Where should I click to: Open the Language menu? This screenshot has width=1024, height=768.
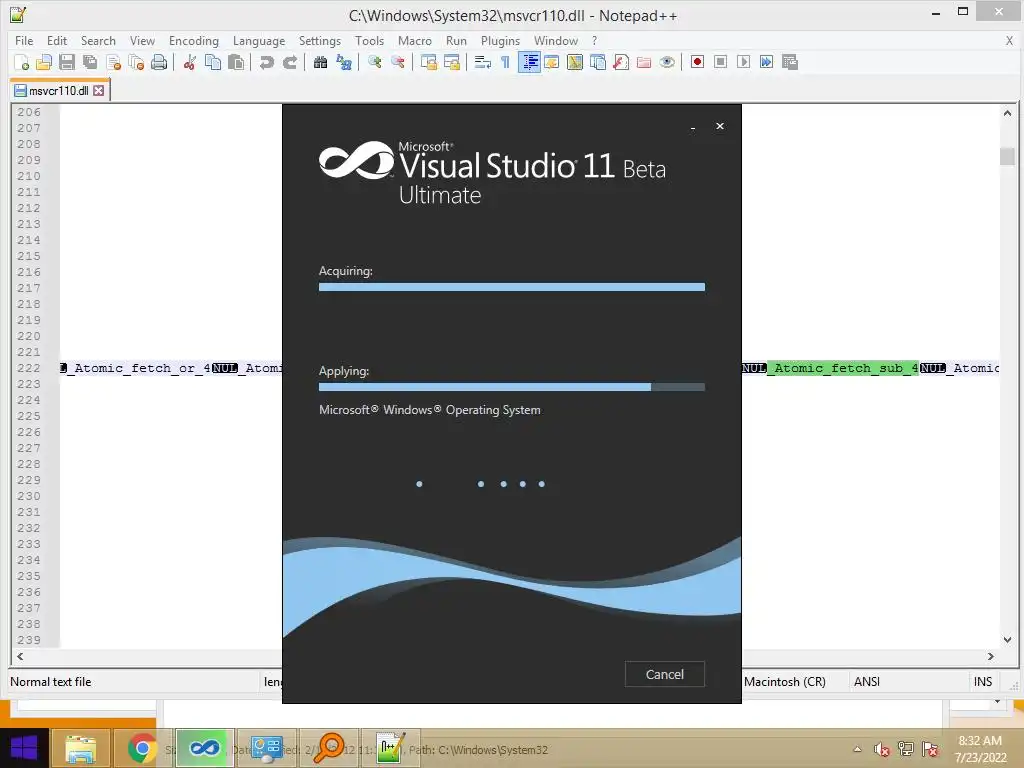pyautogui.click(x=259, y=40)
